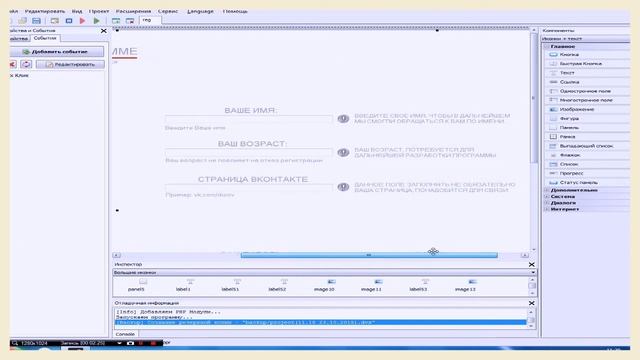Click the gray window icon after Save
The height and width of the screenshot is (360, 640).
(55, 21)
